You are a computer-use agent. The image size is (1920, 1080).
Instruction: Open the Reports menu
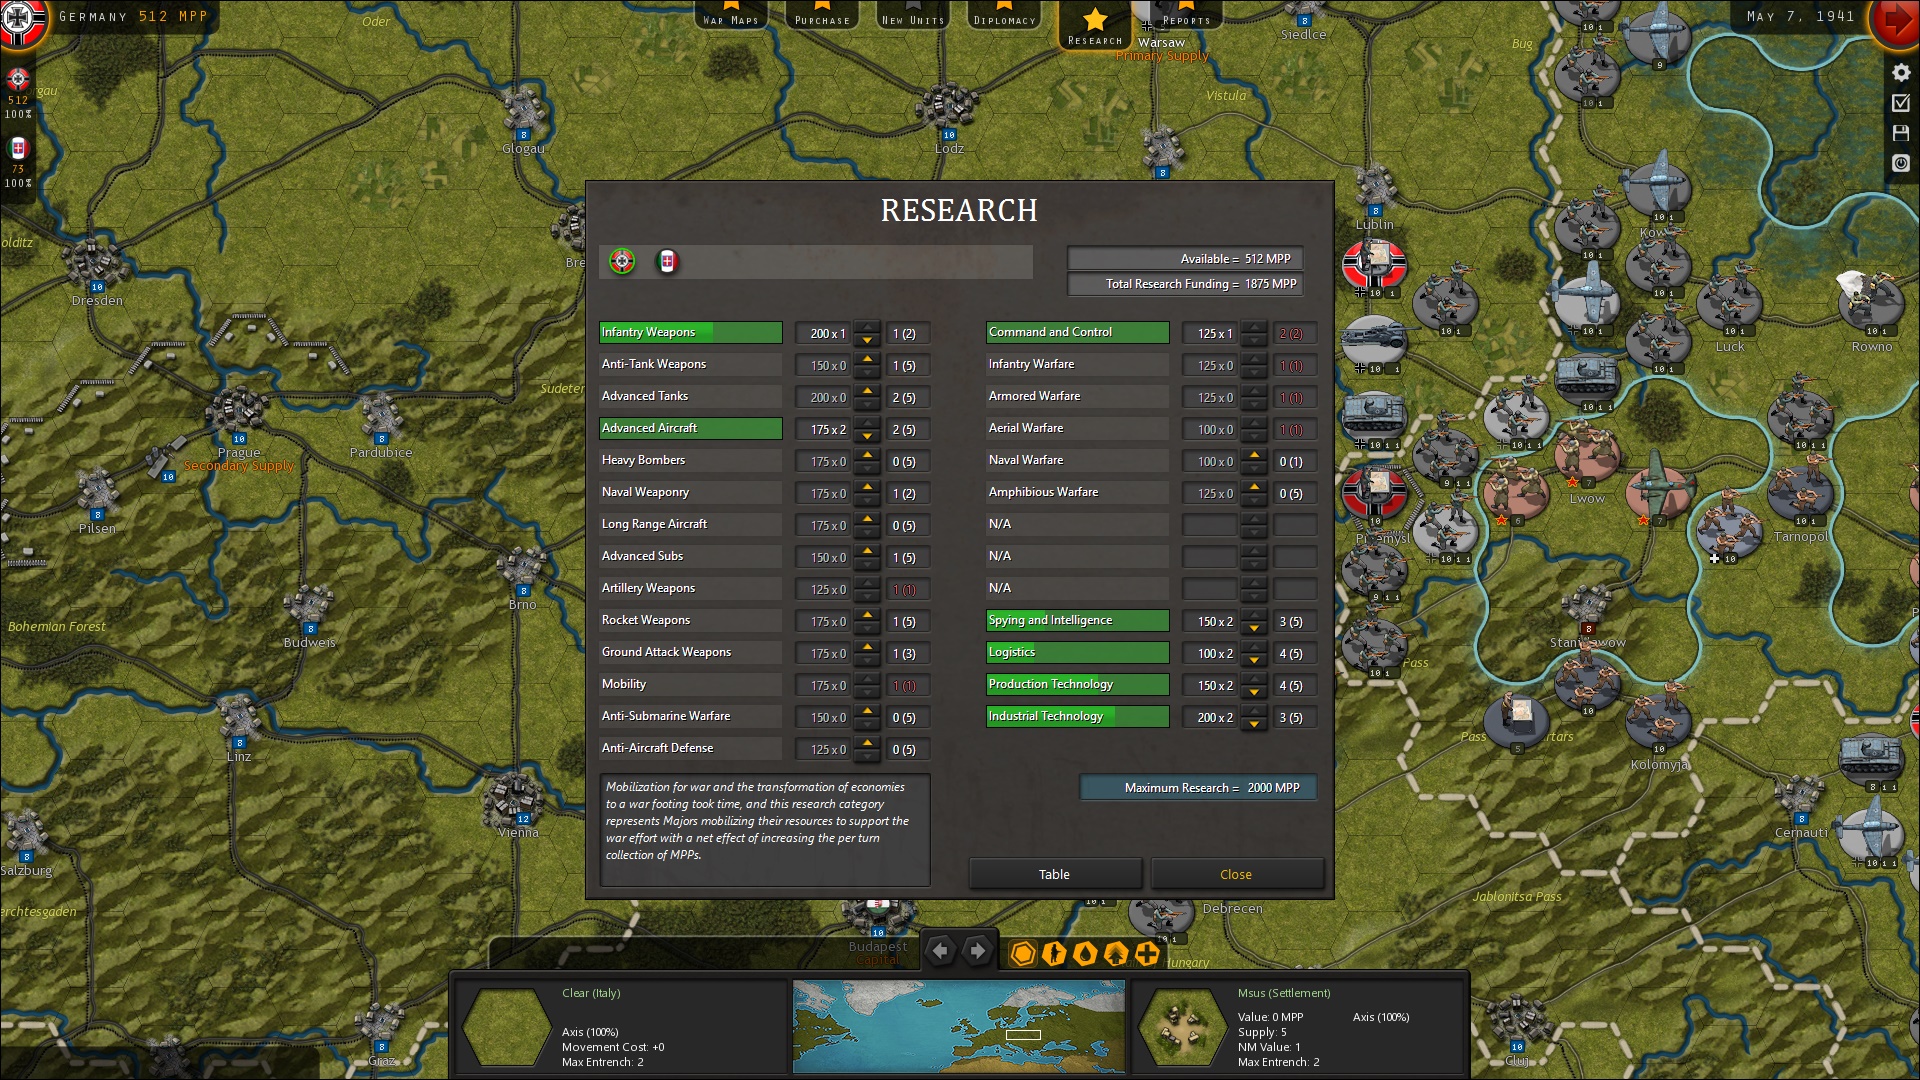[1186, 14]
